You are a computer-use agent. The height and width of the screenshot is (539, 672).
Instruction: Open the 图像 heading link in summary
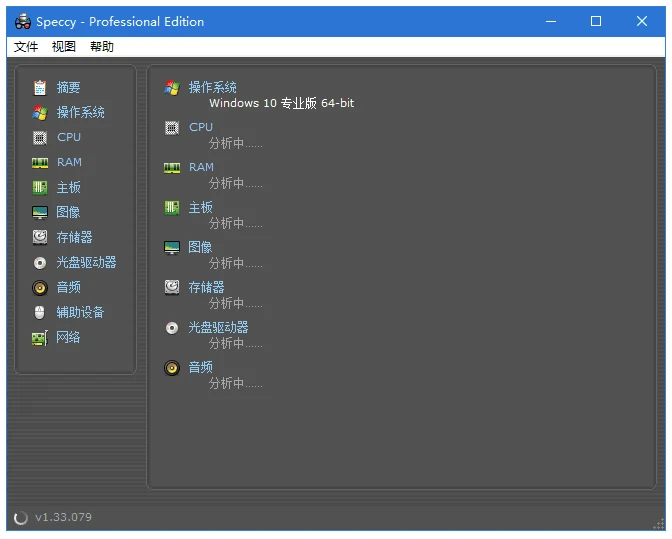pos(200,247)
